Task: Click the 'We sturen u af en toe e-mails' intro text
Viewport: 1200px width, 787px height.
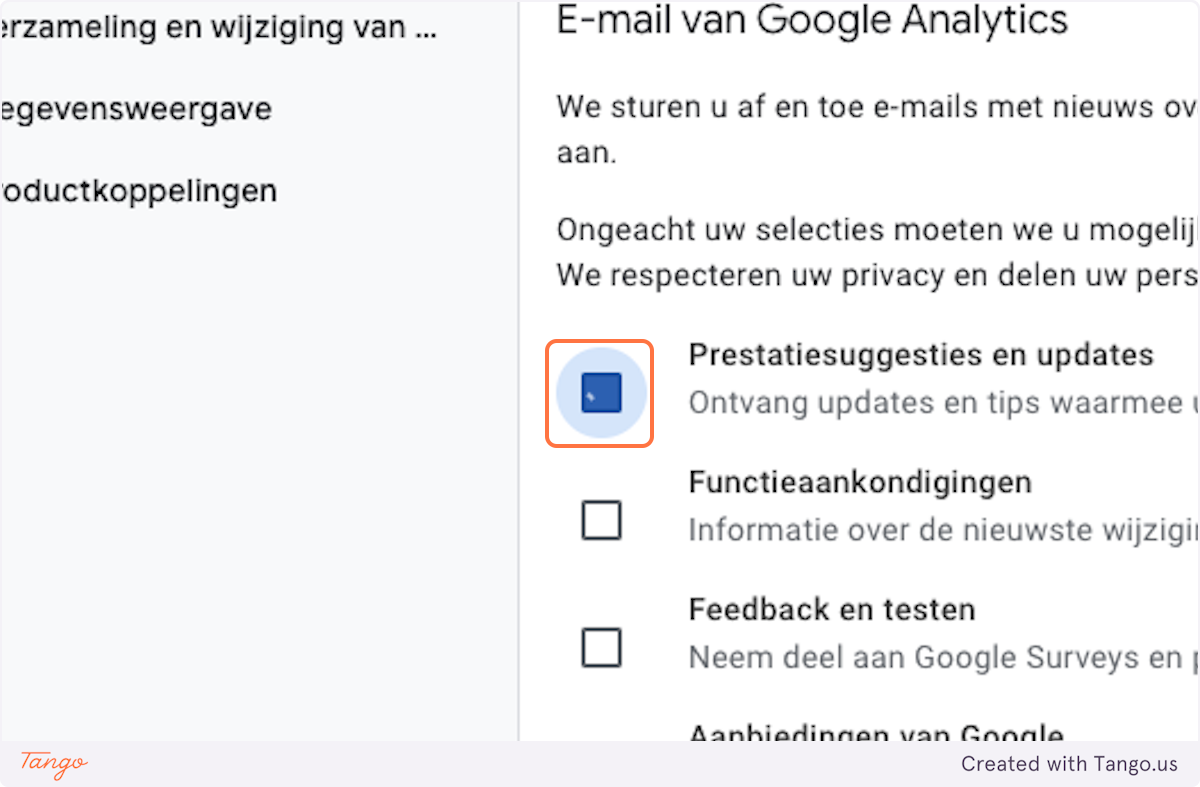Action: [870, 107]
